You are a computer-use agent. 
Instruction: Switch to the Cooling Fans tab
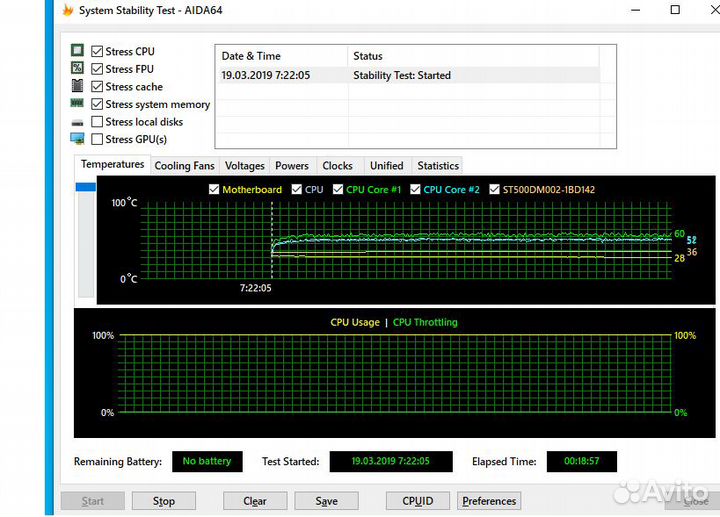(185, 166)
